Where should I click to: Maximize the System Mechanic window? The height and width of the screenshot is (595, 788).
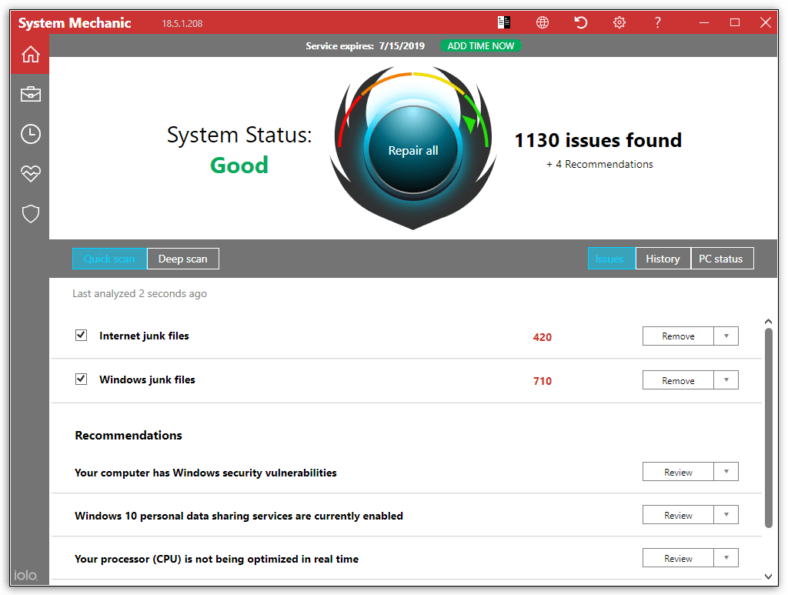click(x=735, y=23)
